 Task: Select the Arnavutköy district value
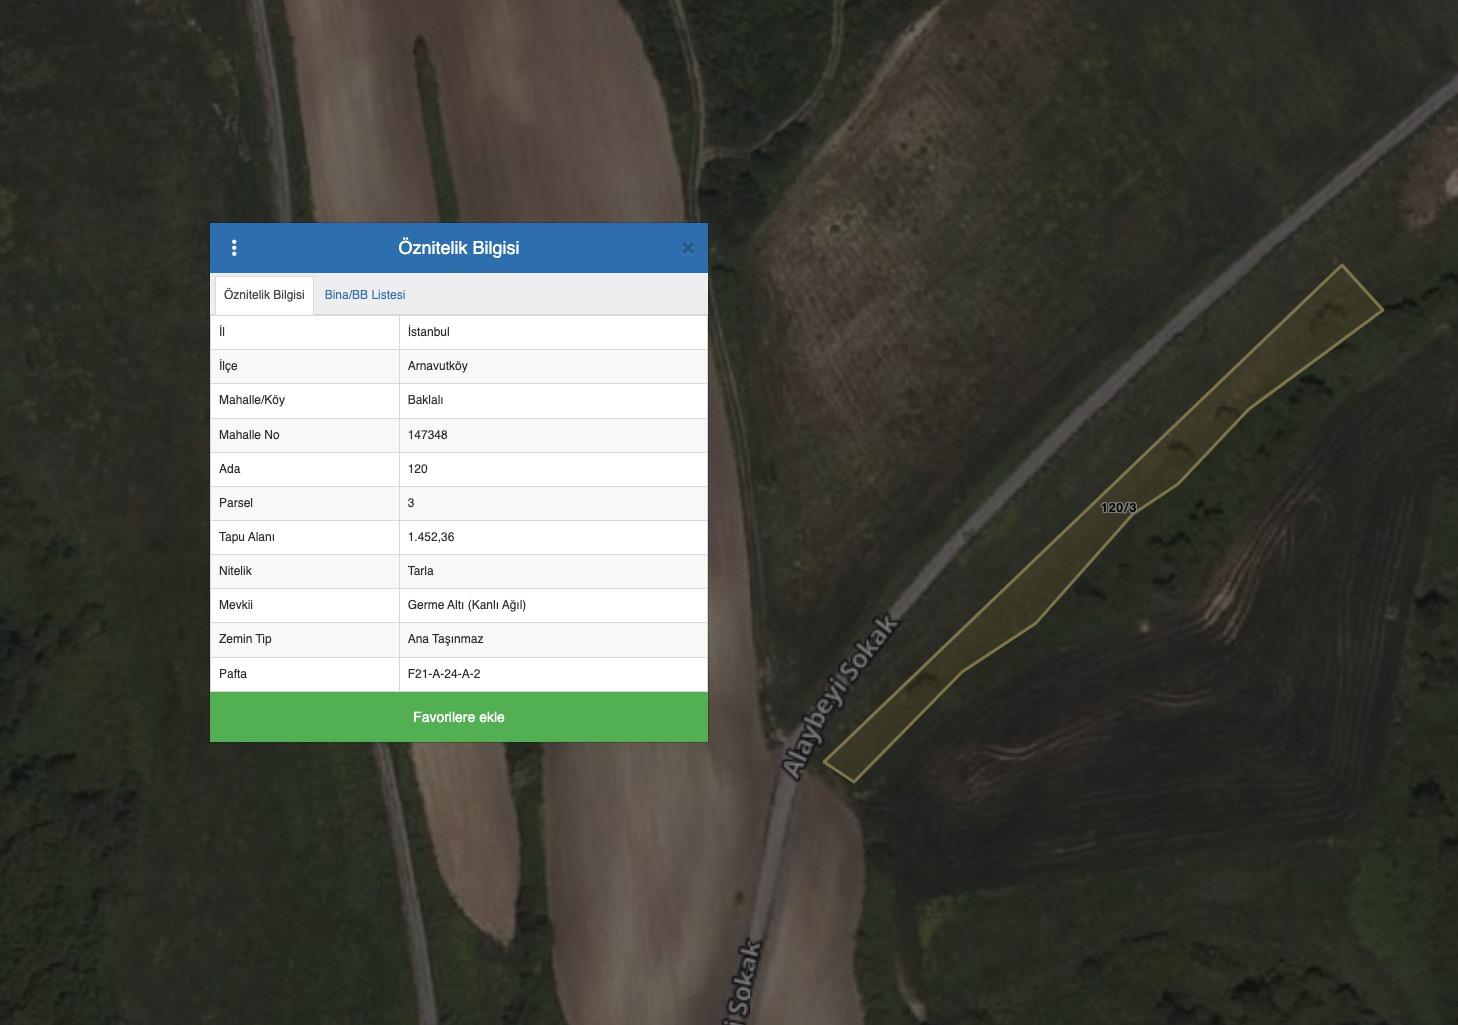click(438, 366)
